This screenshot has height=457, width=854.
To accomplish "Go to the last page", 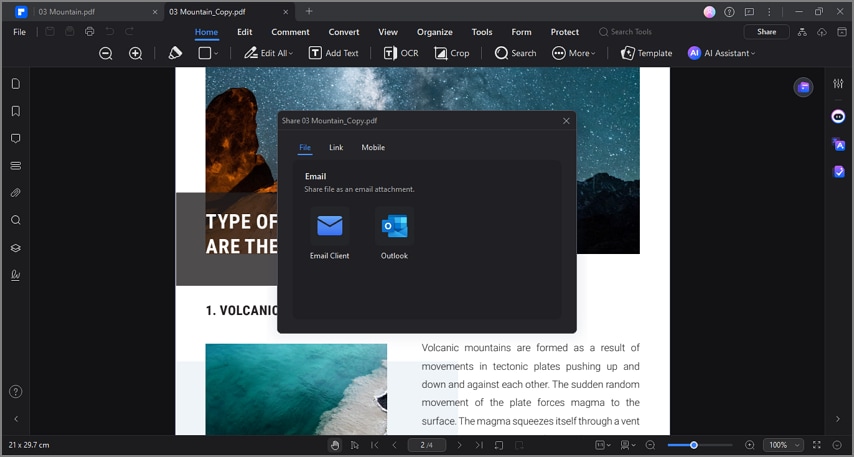I will pyautogui.click(x=479, y=445).
